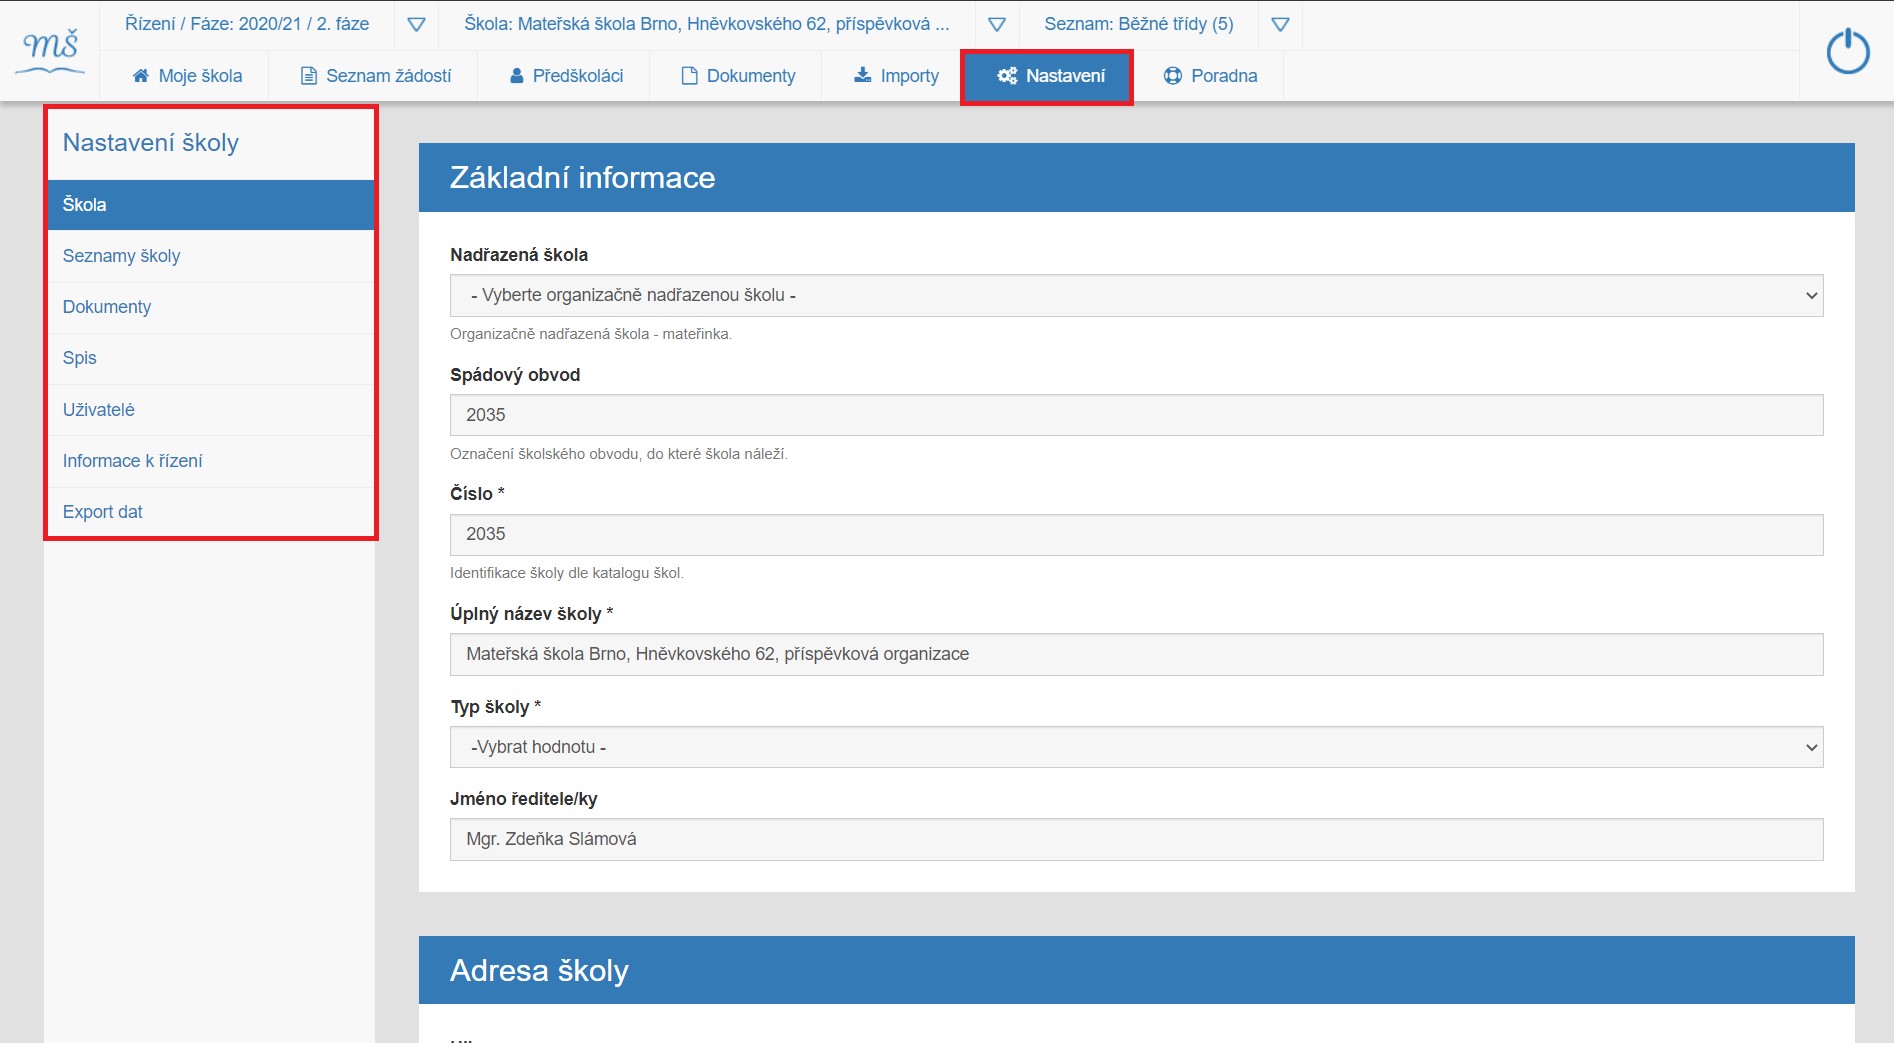The image size is (1894, 1043).
Task: Click the hint 'Označení školského obvodu'
Action: click(619, 454)
